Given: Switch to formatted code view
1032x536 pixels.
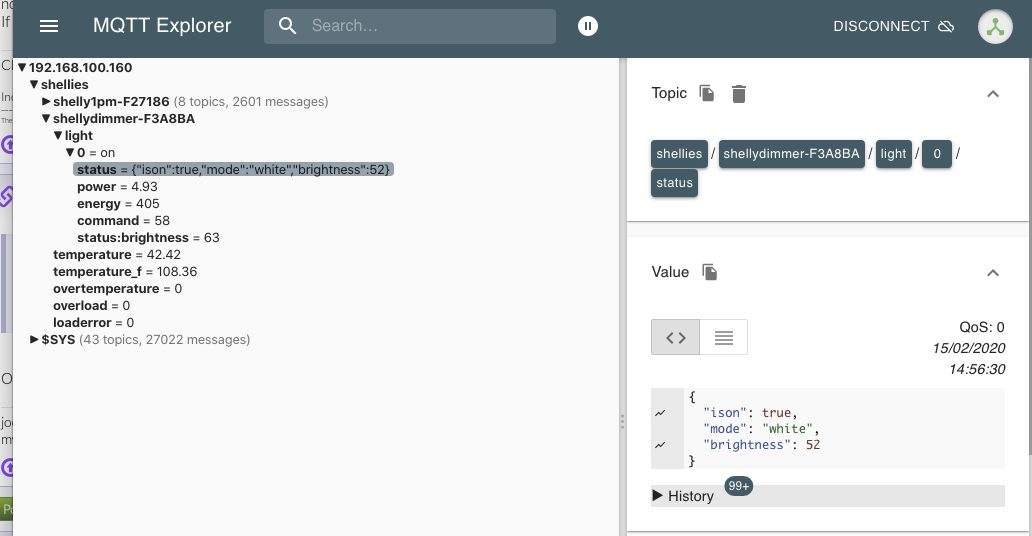Looking at the screenshot, I should (675, 337).
